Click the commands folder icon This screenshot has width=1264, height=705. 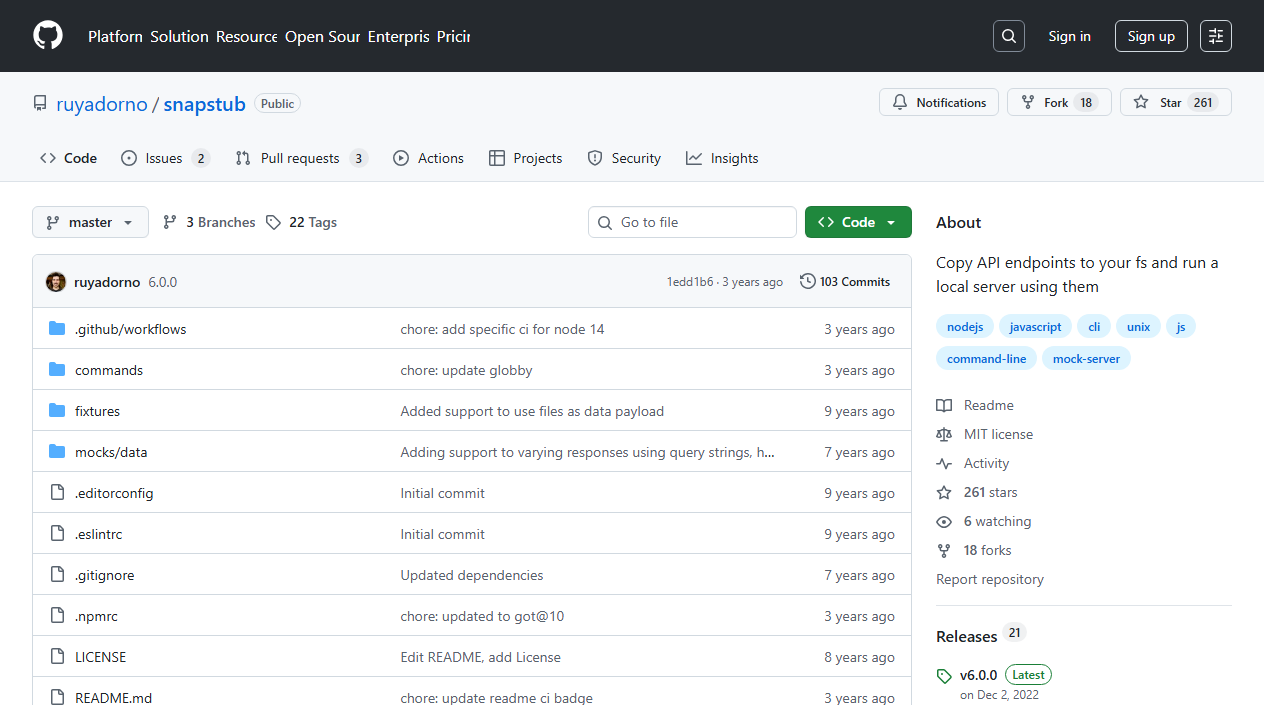tap(57, 370)
